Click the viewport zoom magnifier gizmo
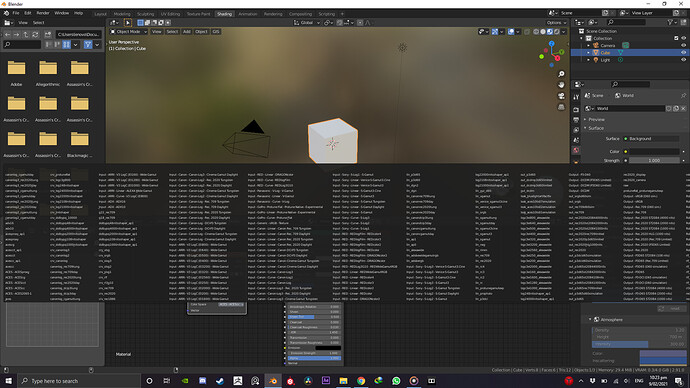Screen dimensions: 690x388 [x=561, y=74]
